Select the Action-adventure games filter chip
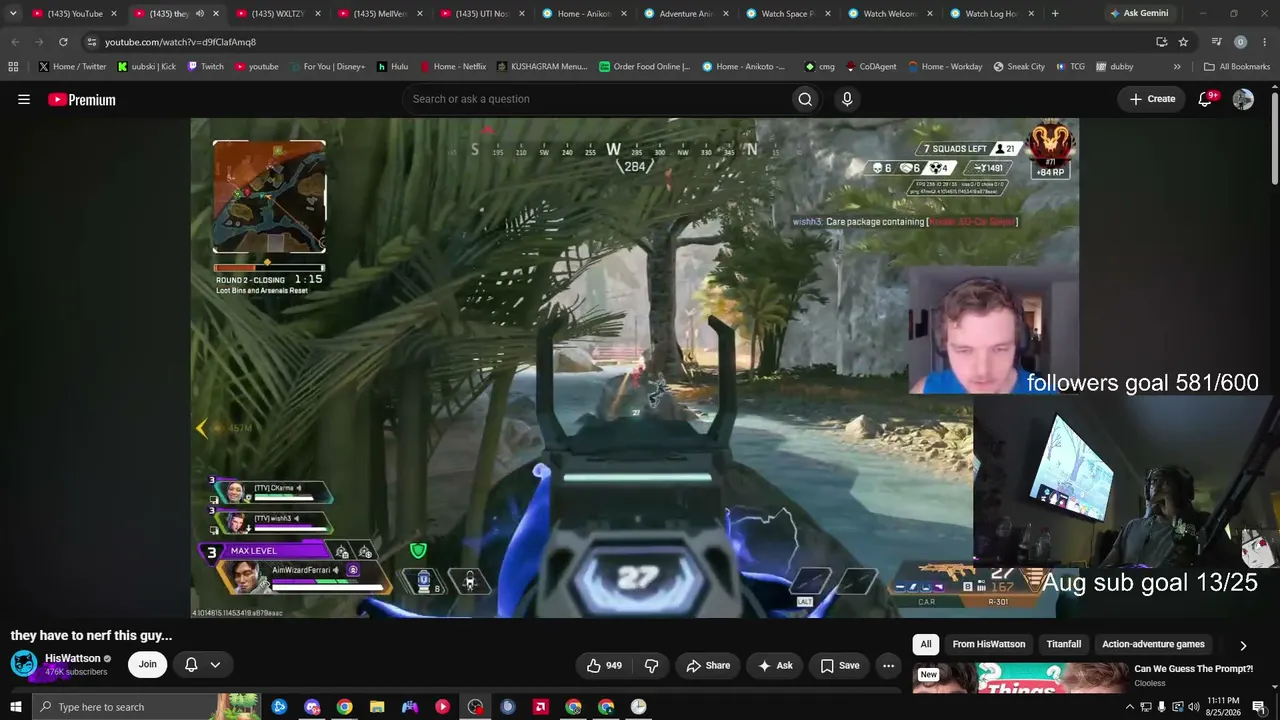This screenshot has height=720, width=1280. 1153,645
